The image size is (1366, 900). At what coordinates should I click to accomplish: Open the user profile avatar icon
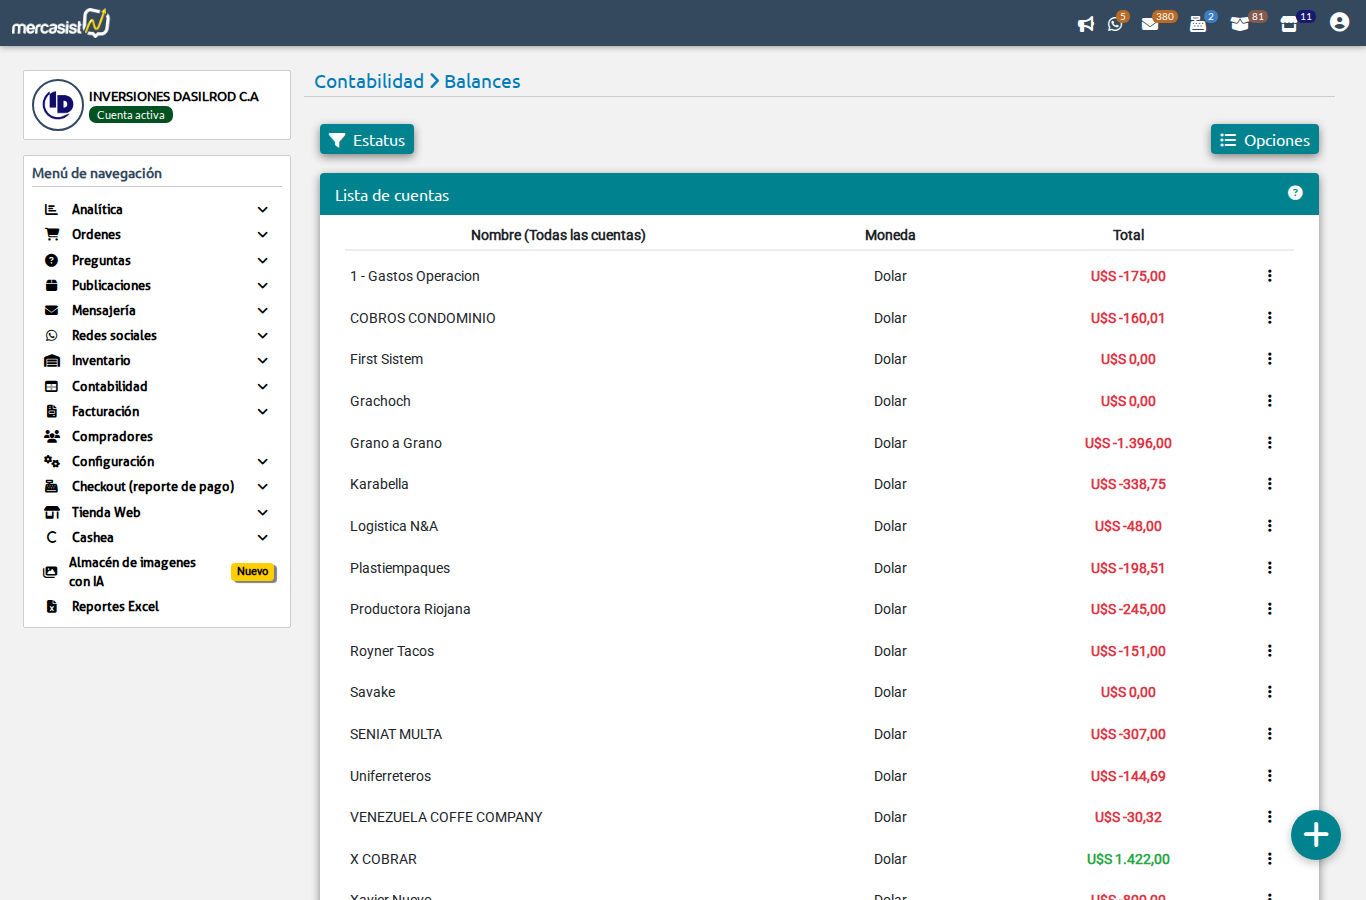[x=1339, y=22]
